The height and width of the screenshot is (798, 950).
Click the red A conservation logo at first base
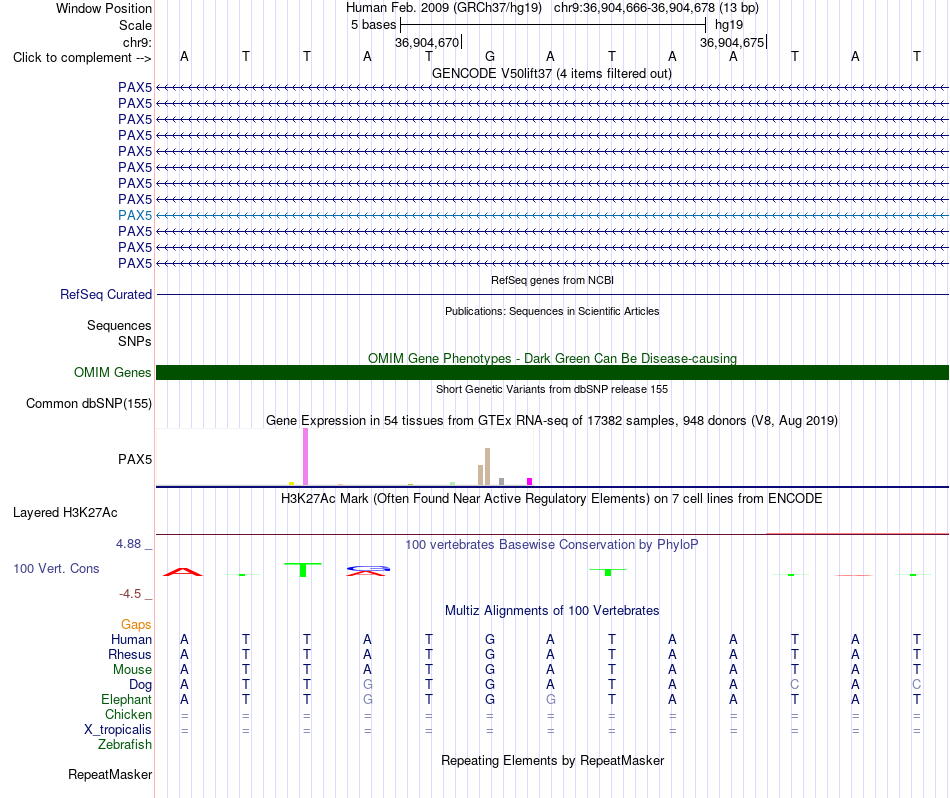point(183,572)
